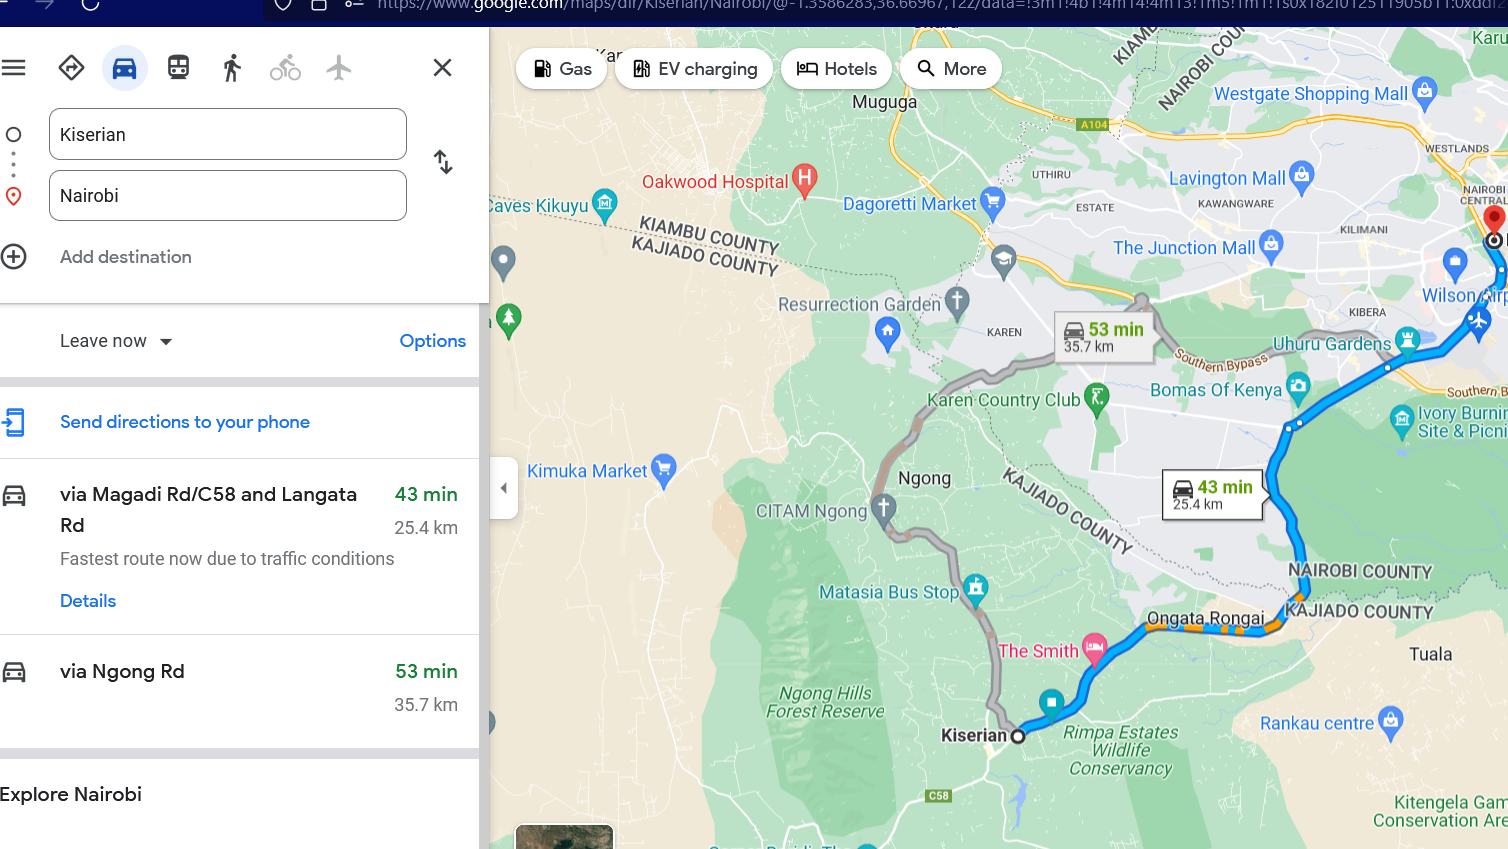This screenshot has width=1508, height=849.
Task: Send directions to your phone
Action: [x=185, y=422]
